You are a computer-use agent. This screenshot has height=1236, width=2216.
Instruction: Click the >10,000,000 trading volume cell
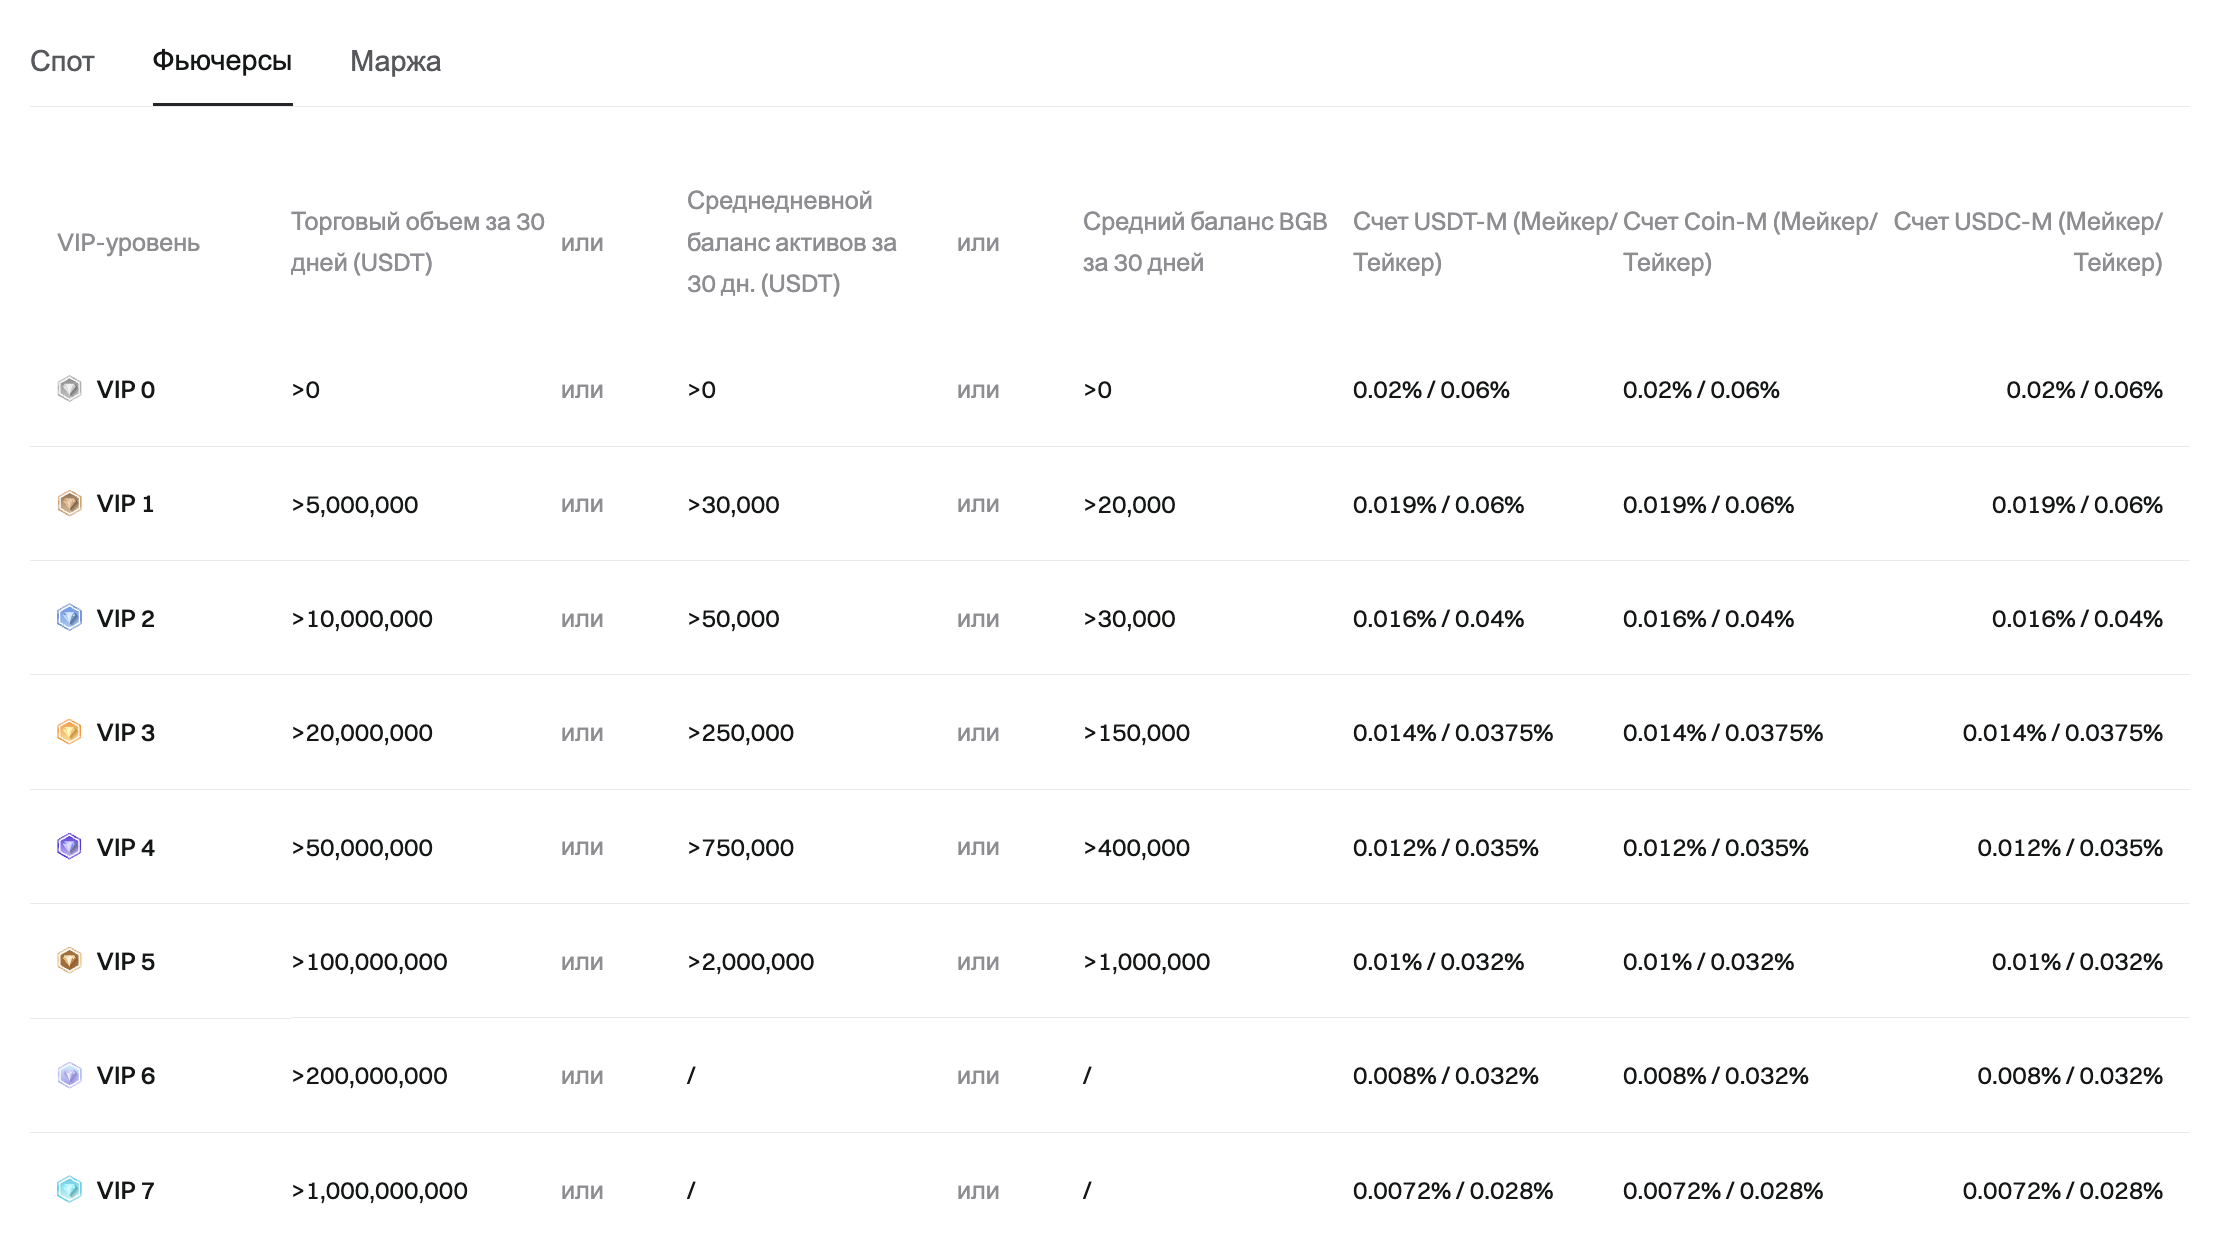point(362,619)
